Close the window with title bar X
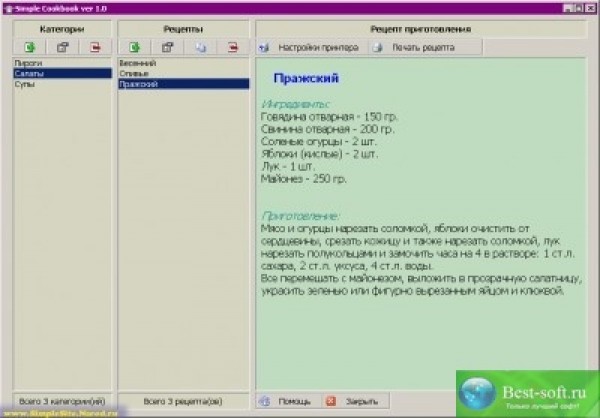 click(x=591, y=8)
